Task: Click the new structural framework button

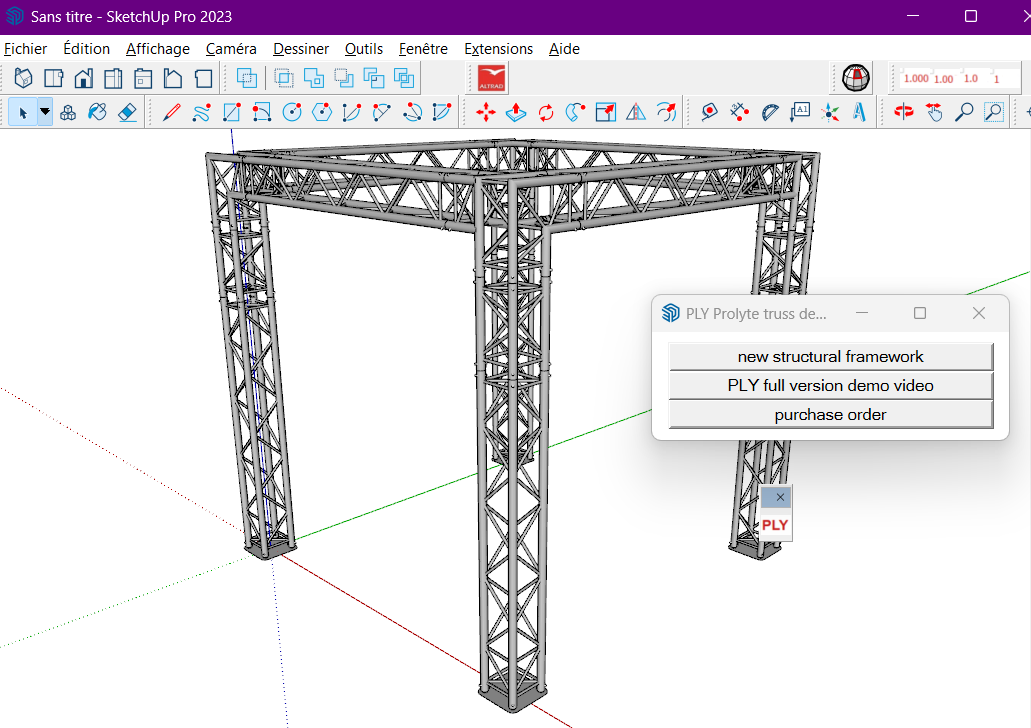Action: [x=829, y=356]
